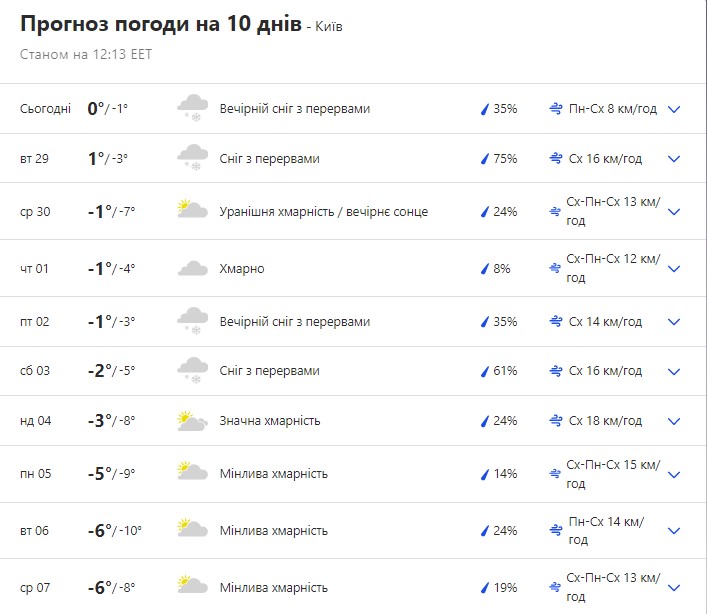The image size is (707, 614).
Task: Expand the вт 29 forecast row
Action: coord(674,158)
